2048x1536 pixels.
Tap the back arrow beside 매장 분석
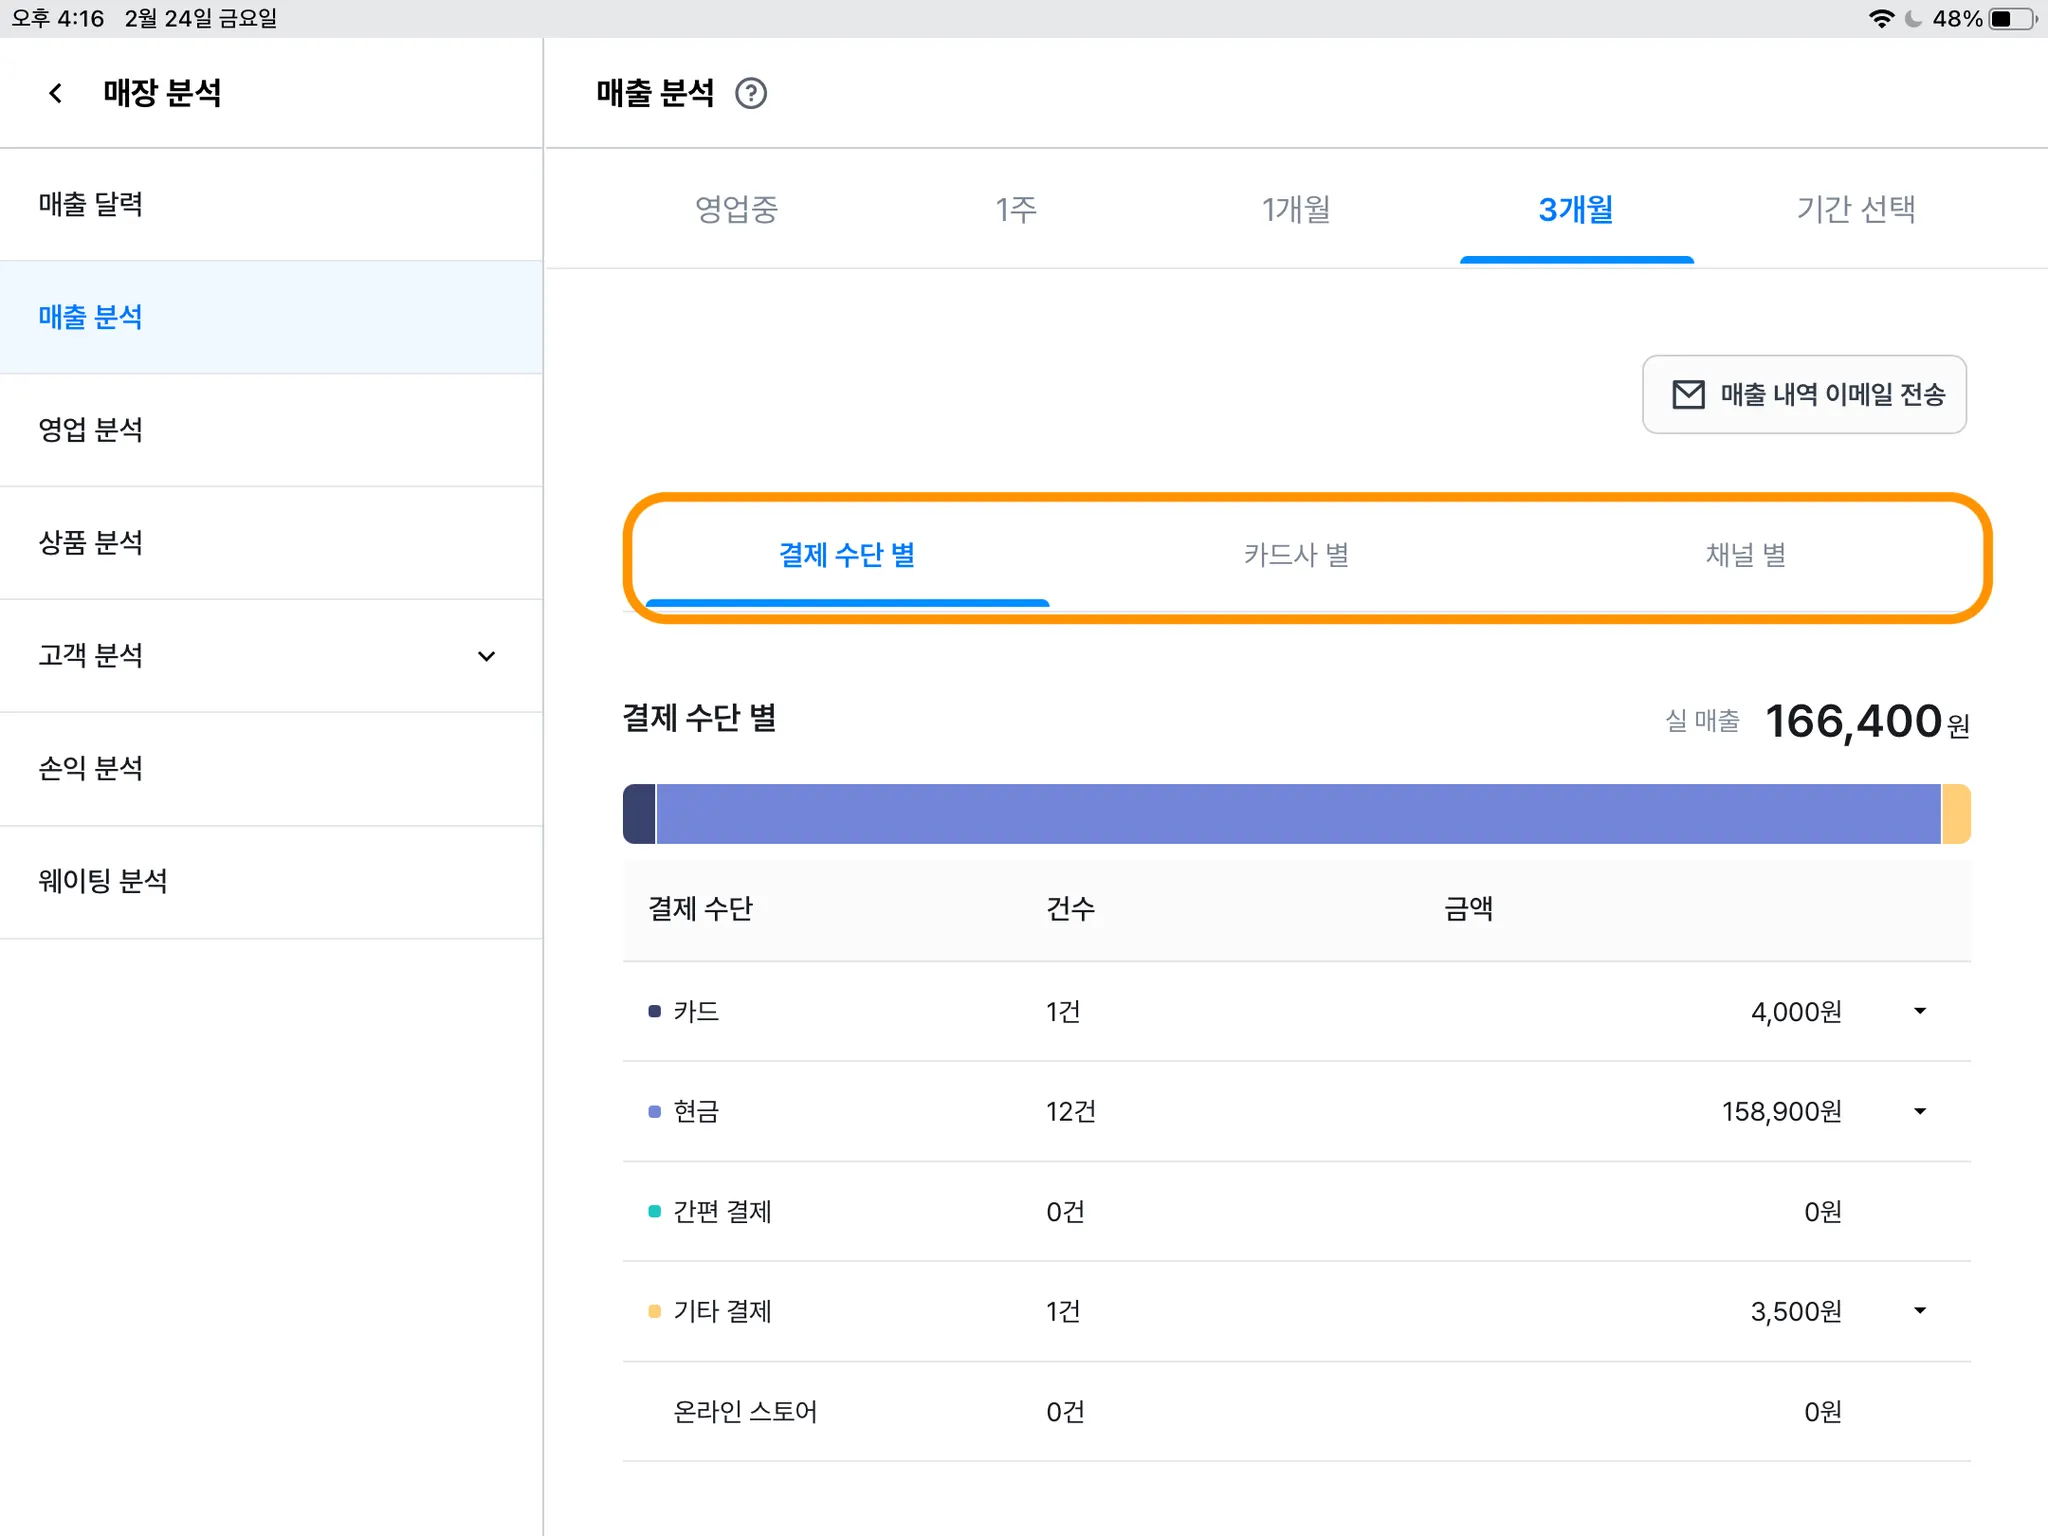pos(56,93)
